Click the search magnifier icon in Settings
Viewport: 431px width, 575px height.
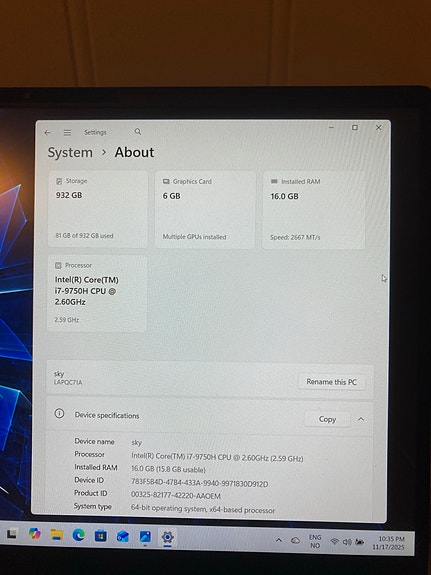click(x=138, y=131)
